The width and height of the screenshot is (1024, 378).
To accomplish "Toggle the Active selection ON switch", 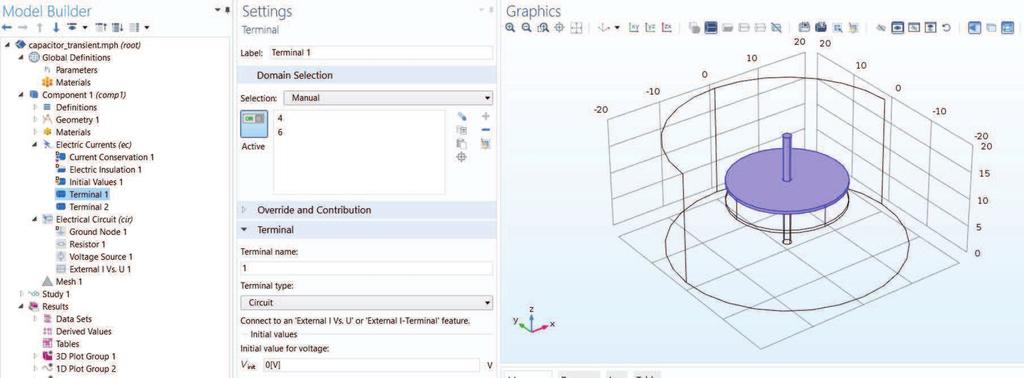I will tap(253, 125).
